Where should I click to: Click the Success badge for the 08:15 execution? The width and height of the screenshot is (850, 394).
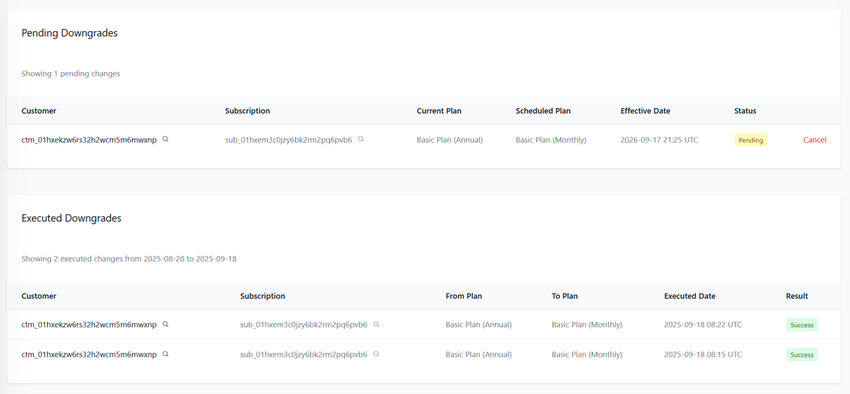click(802, 354)
